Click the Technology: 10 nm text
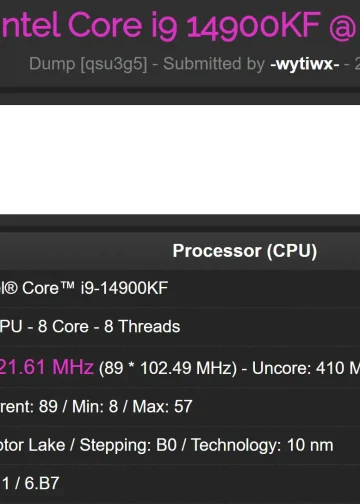The width and height of the screenshot is (360, 504). [x=262, y=445]
